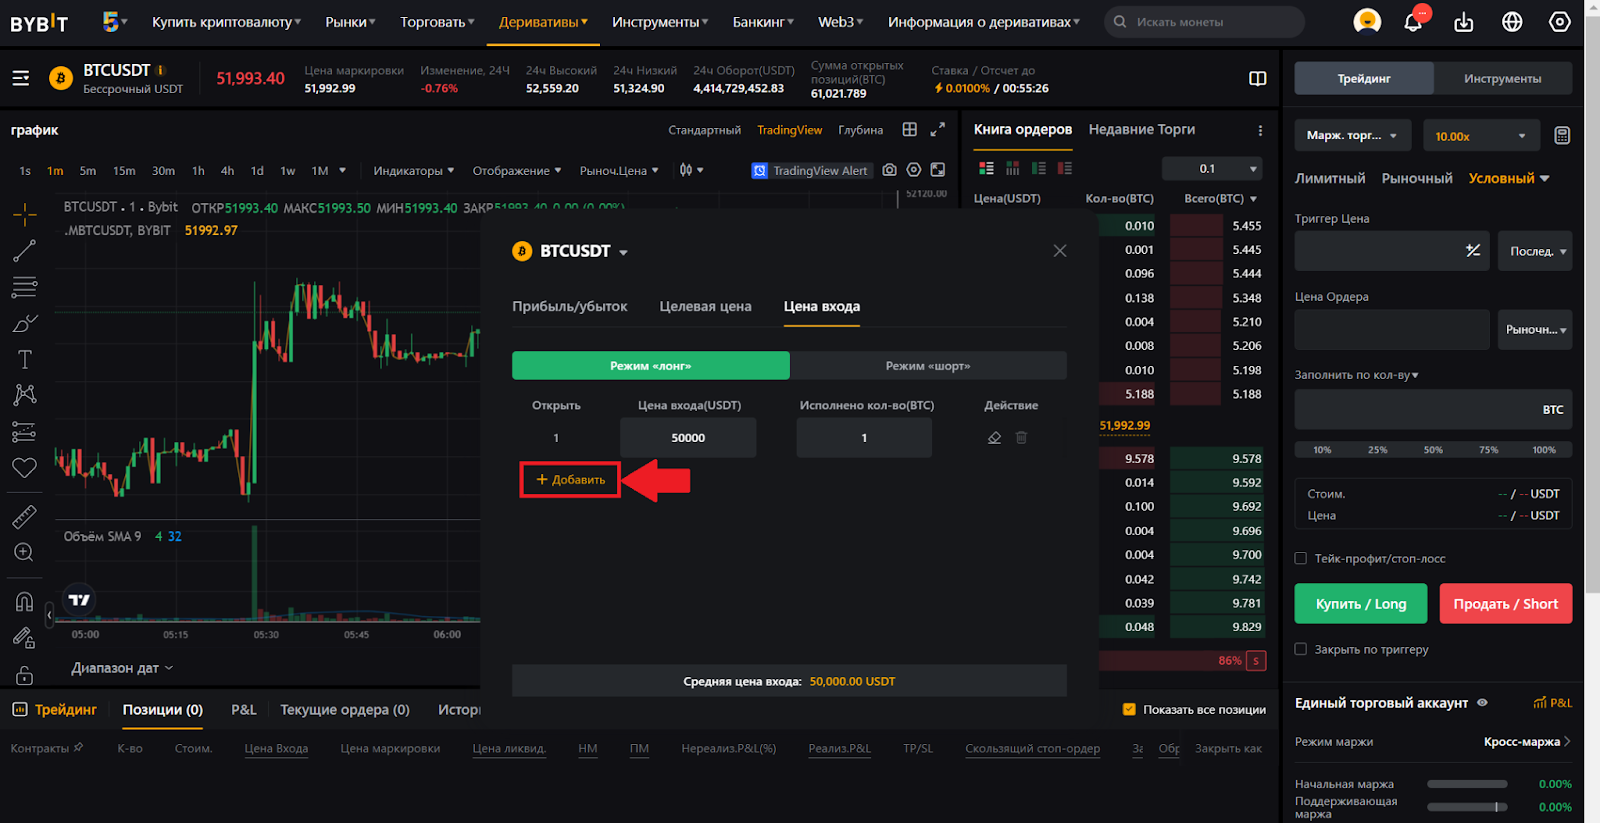Open the 10.00x leverage dropdown
This screenshot has height=823, width=1600.
1480,136
